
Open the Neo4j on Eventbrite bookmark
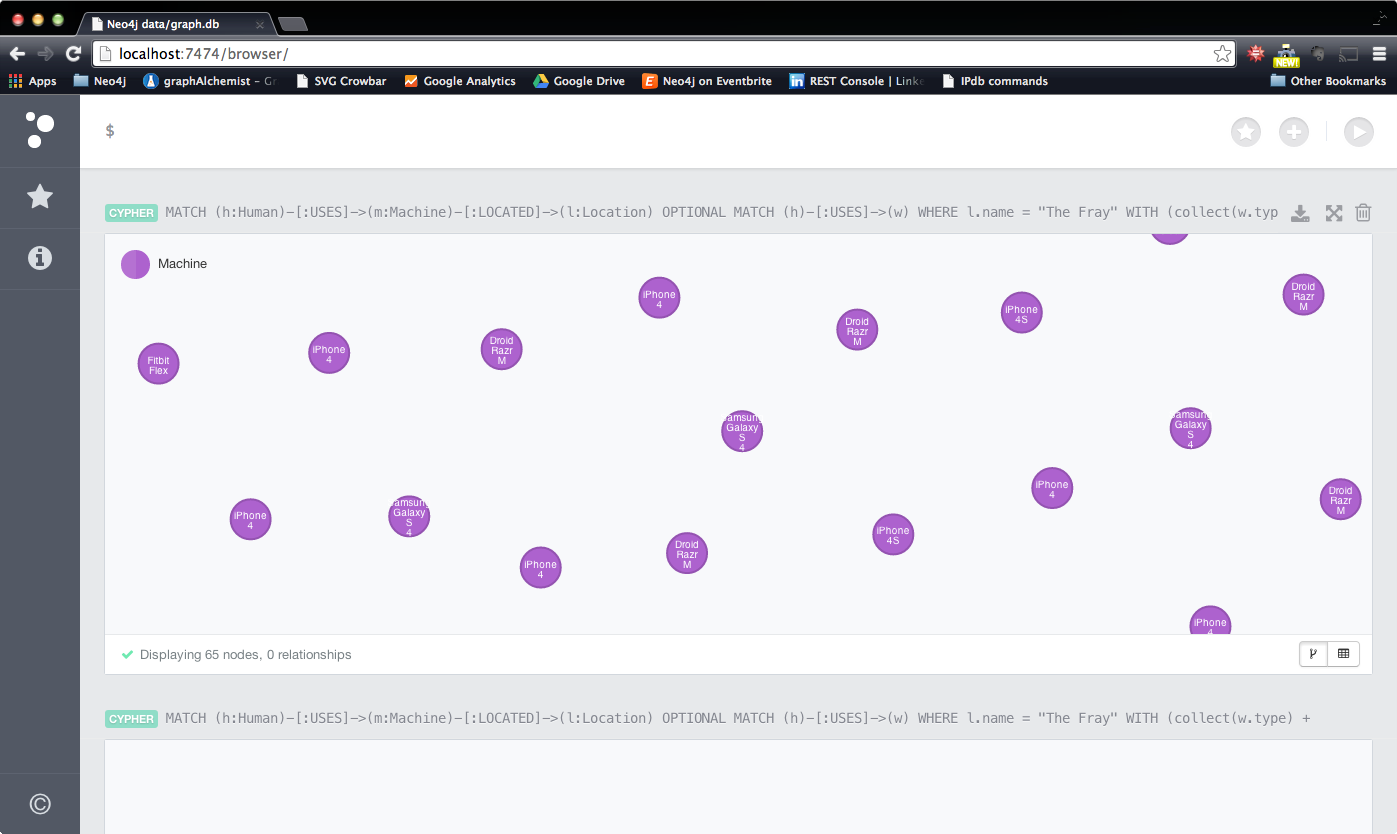pyautogui.click(x=707, y=81)
